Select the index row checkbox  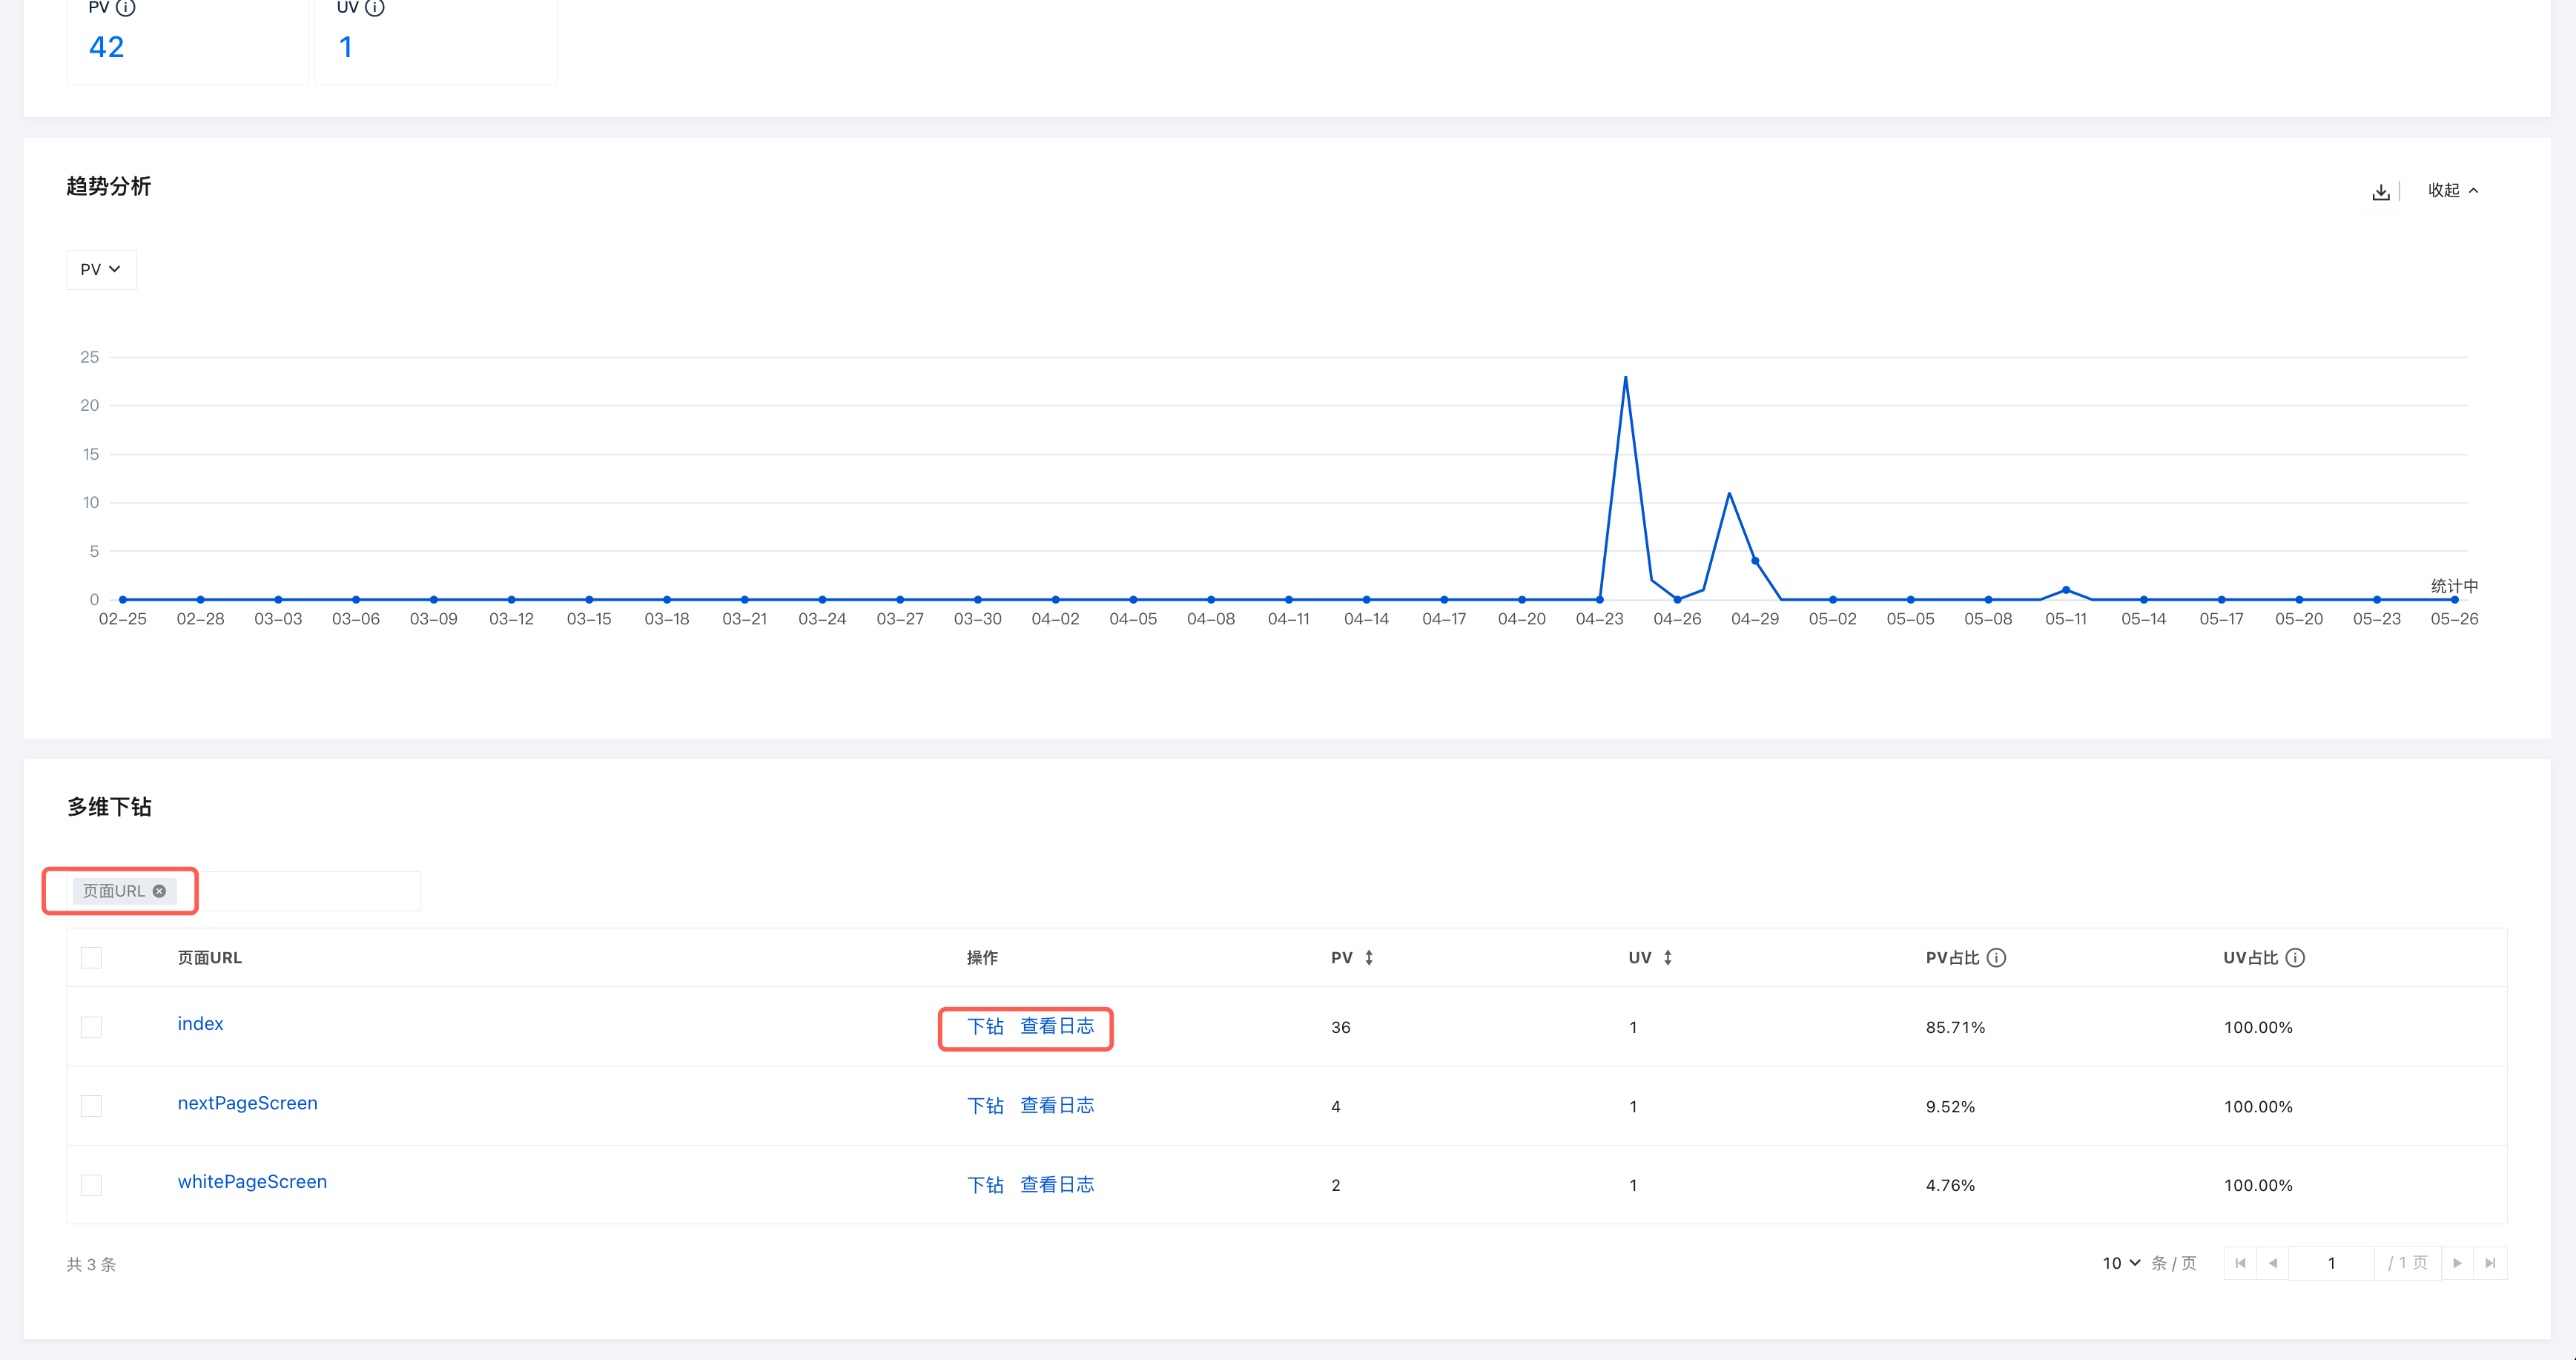91,1027
